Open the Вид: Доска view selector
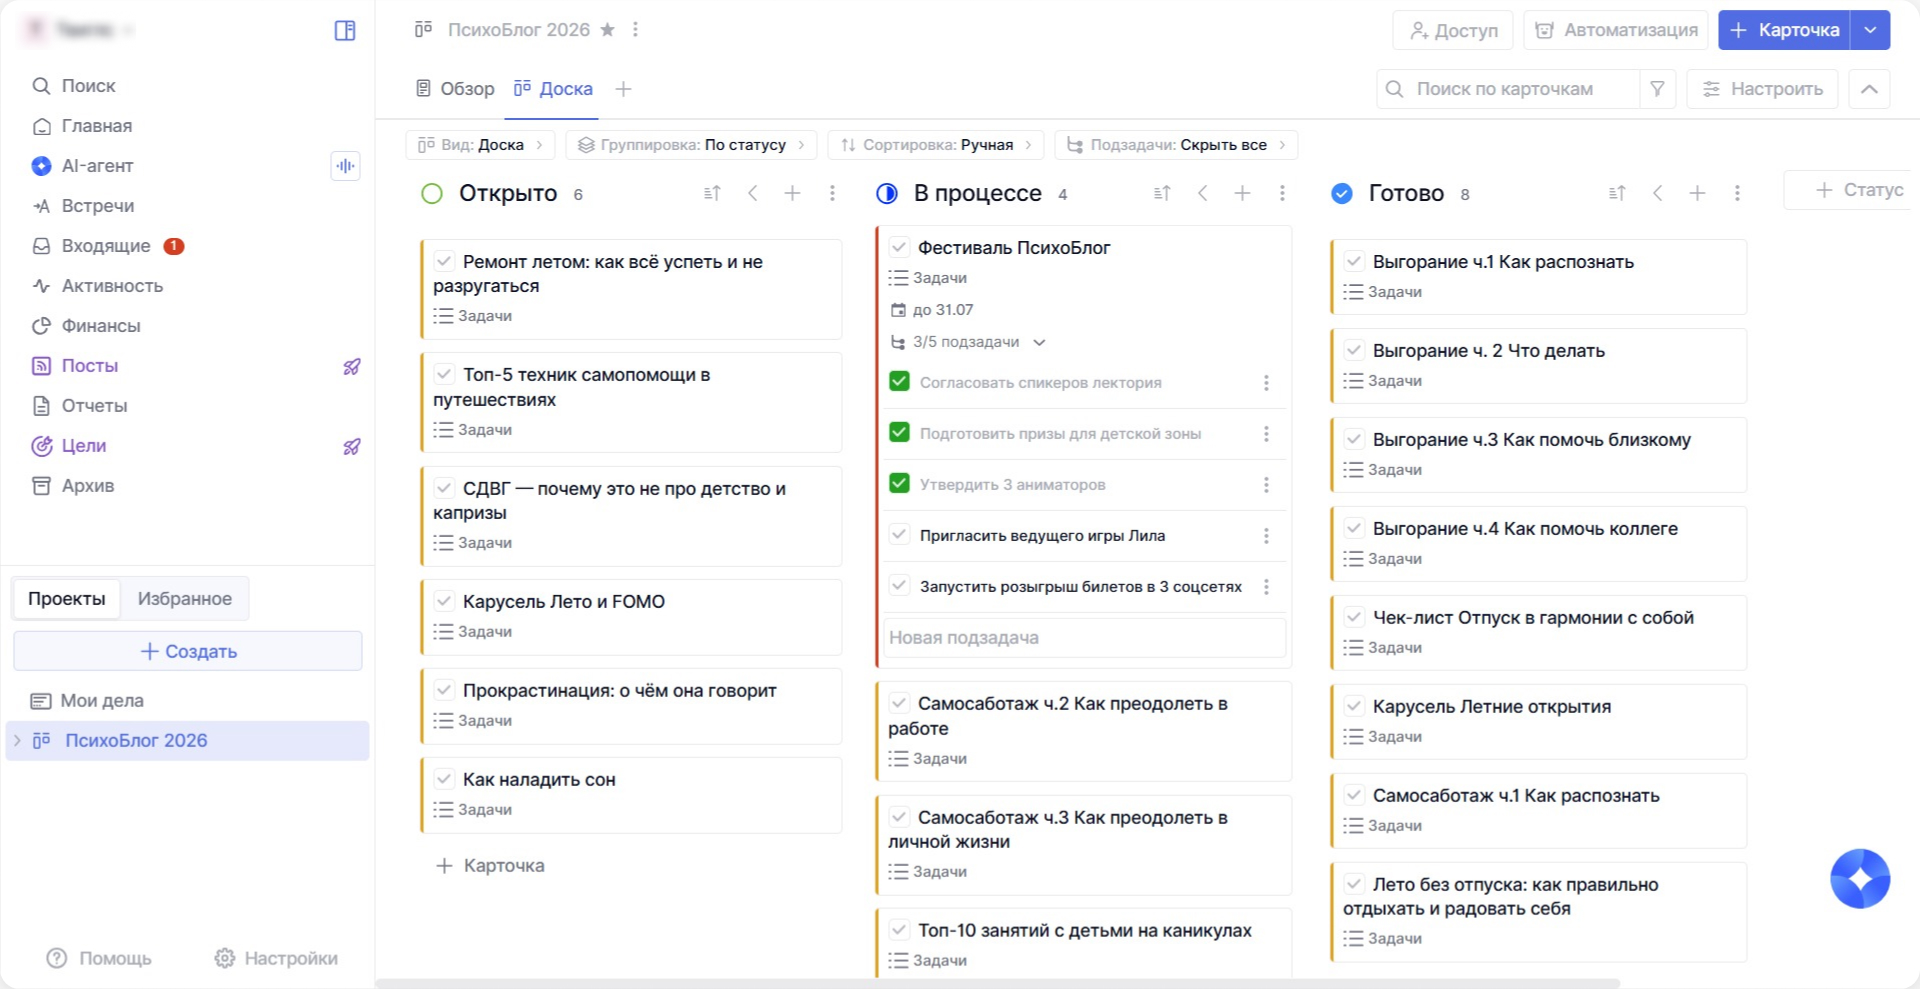The height and width of the screenshot is (989, 1920). (481, 145)
